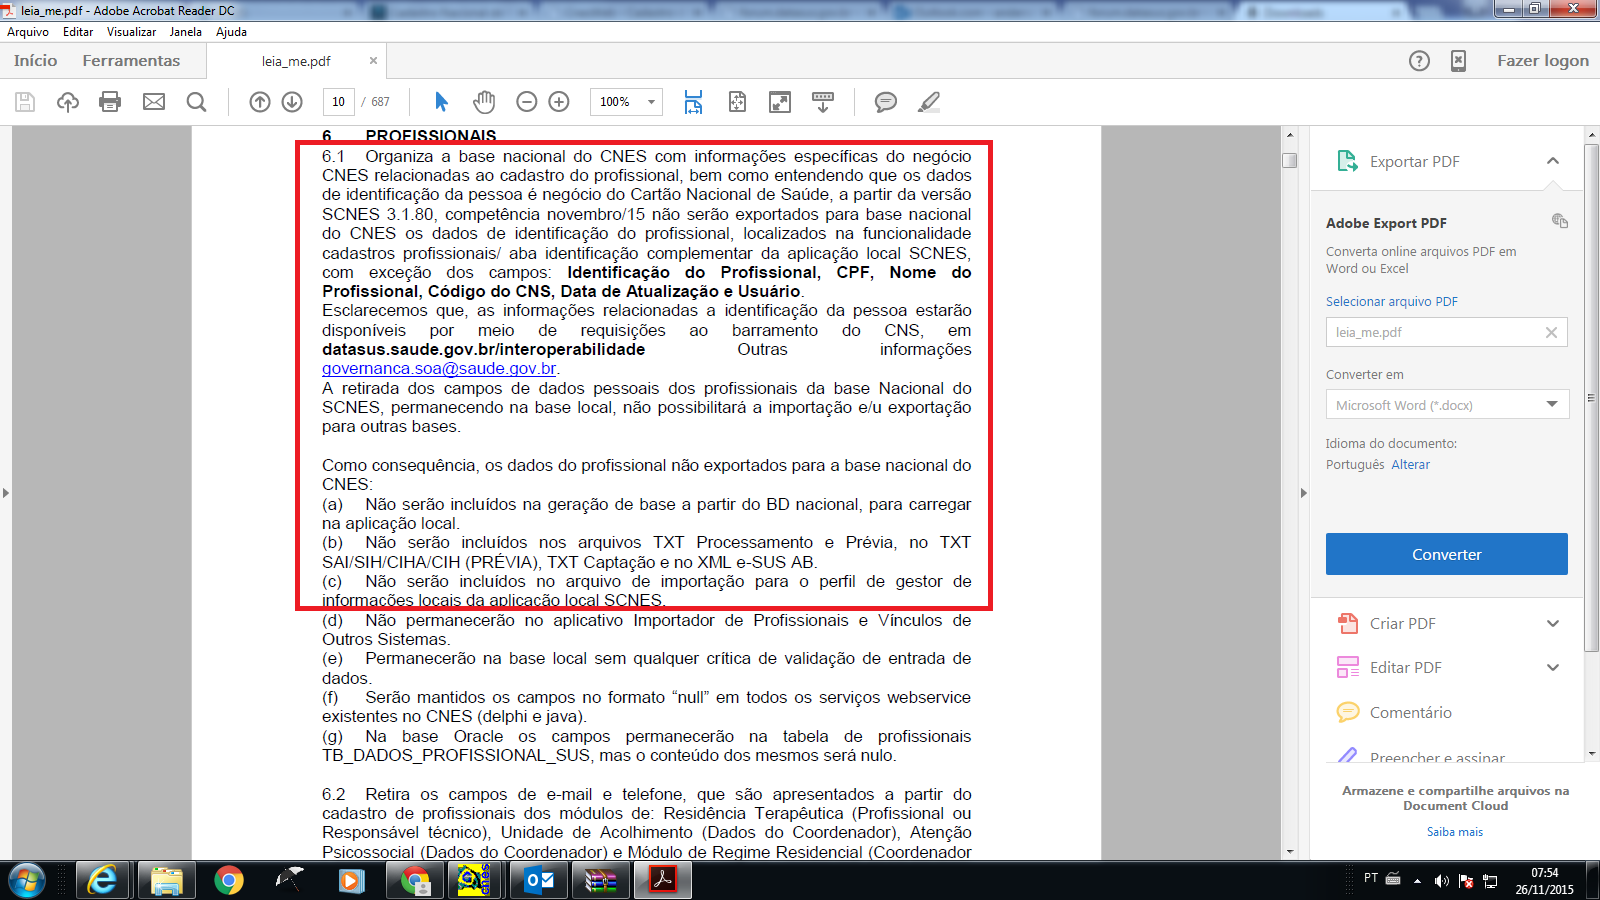Open the zoom percentage dropdown
This screenshot has width=1600, height=900.
tap(650, 101)
